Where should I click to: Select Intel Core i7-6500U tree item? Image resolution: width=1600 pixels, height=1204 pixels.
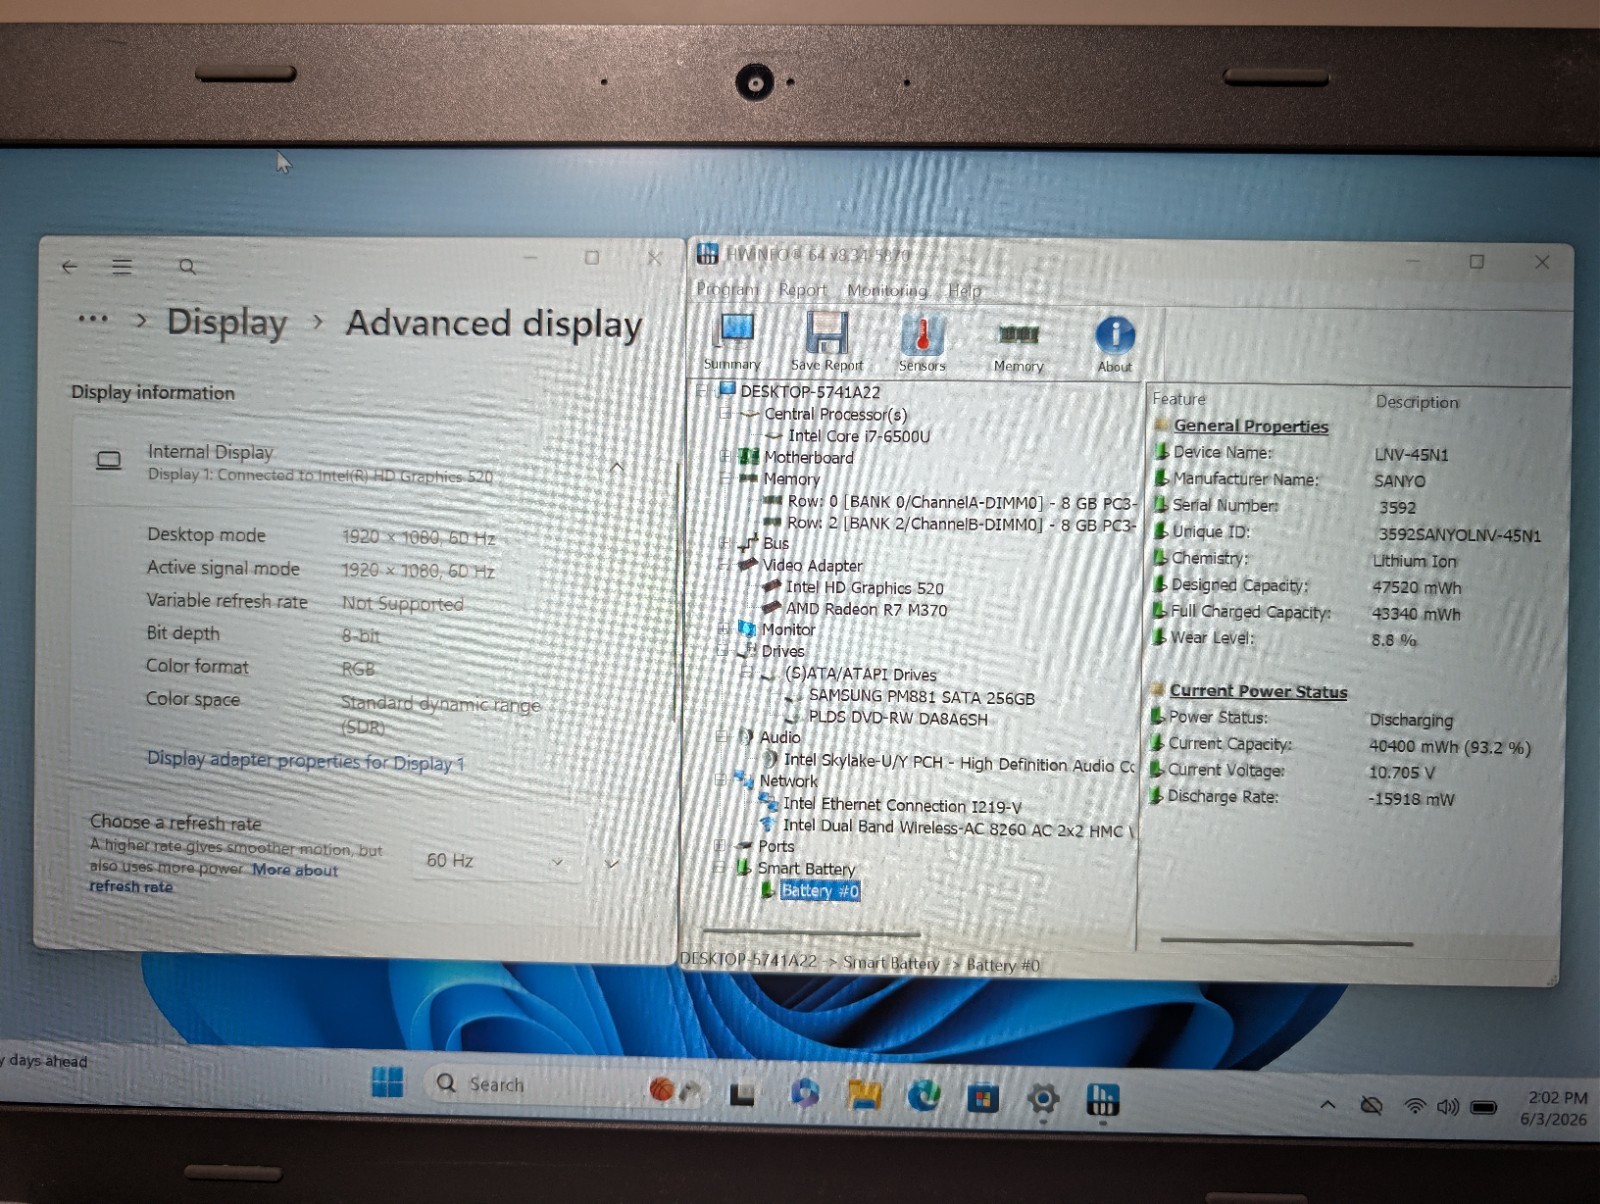pyautogui.click(x=859, y=435)
